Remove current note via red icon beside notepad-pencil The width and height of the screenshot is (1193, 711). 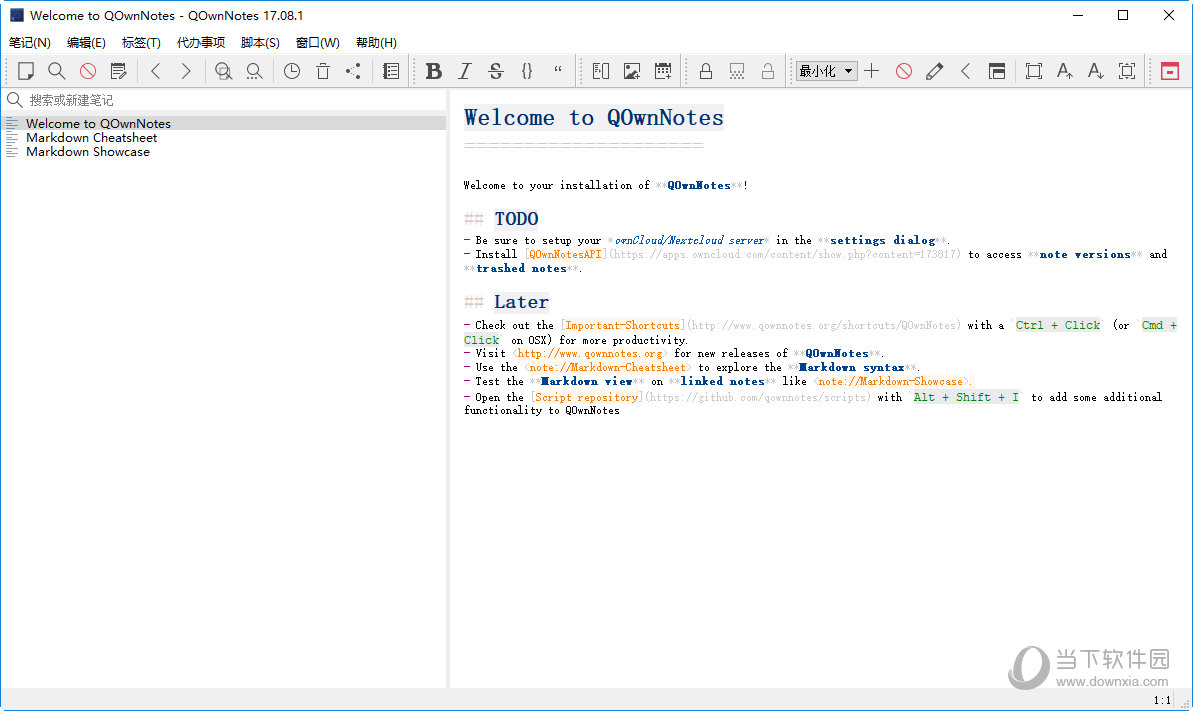click(x=87, y=71)
